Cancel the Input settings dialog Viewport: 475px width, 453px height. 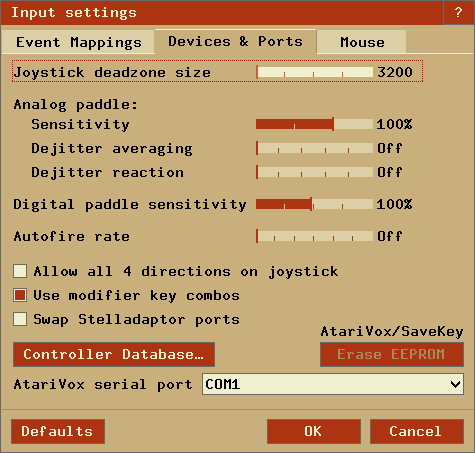[417, 431]
